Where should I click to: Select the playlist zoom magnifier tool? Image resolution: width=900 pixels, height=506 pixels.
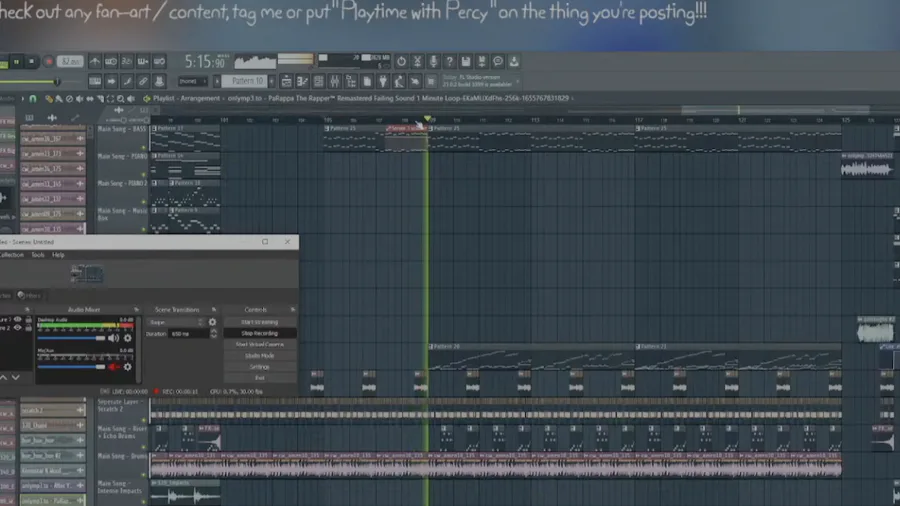121,99
